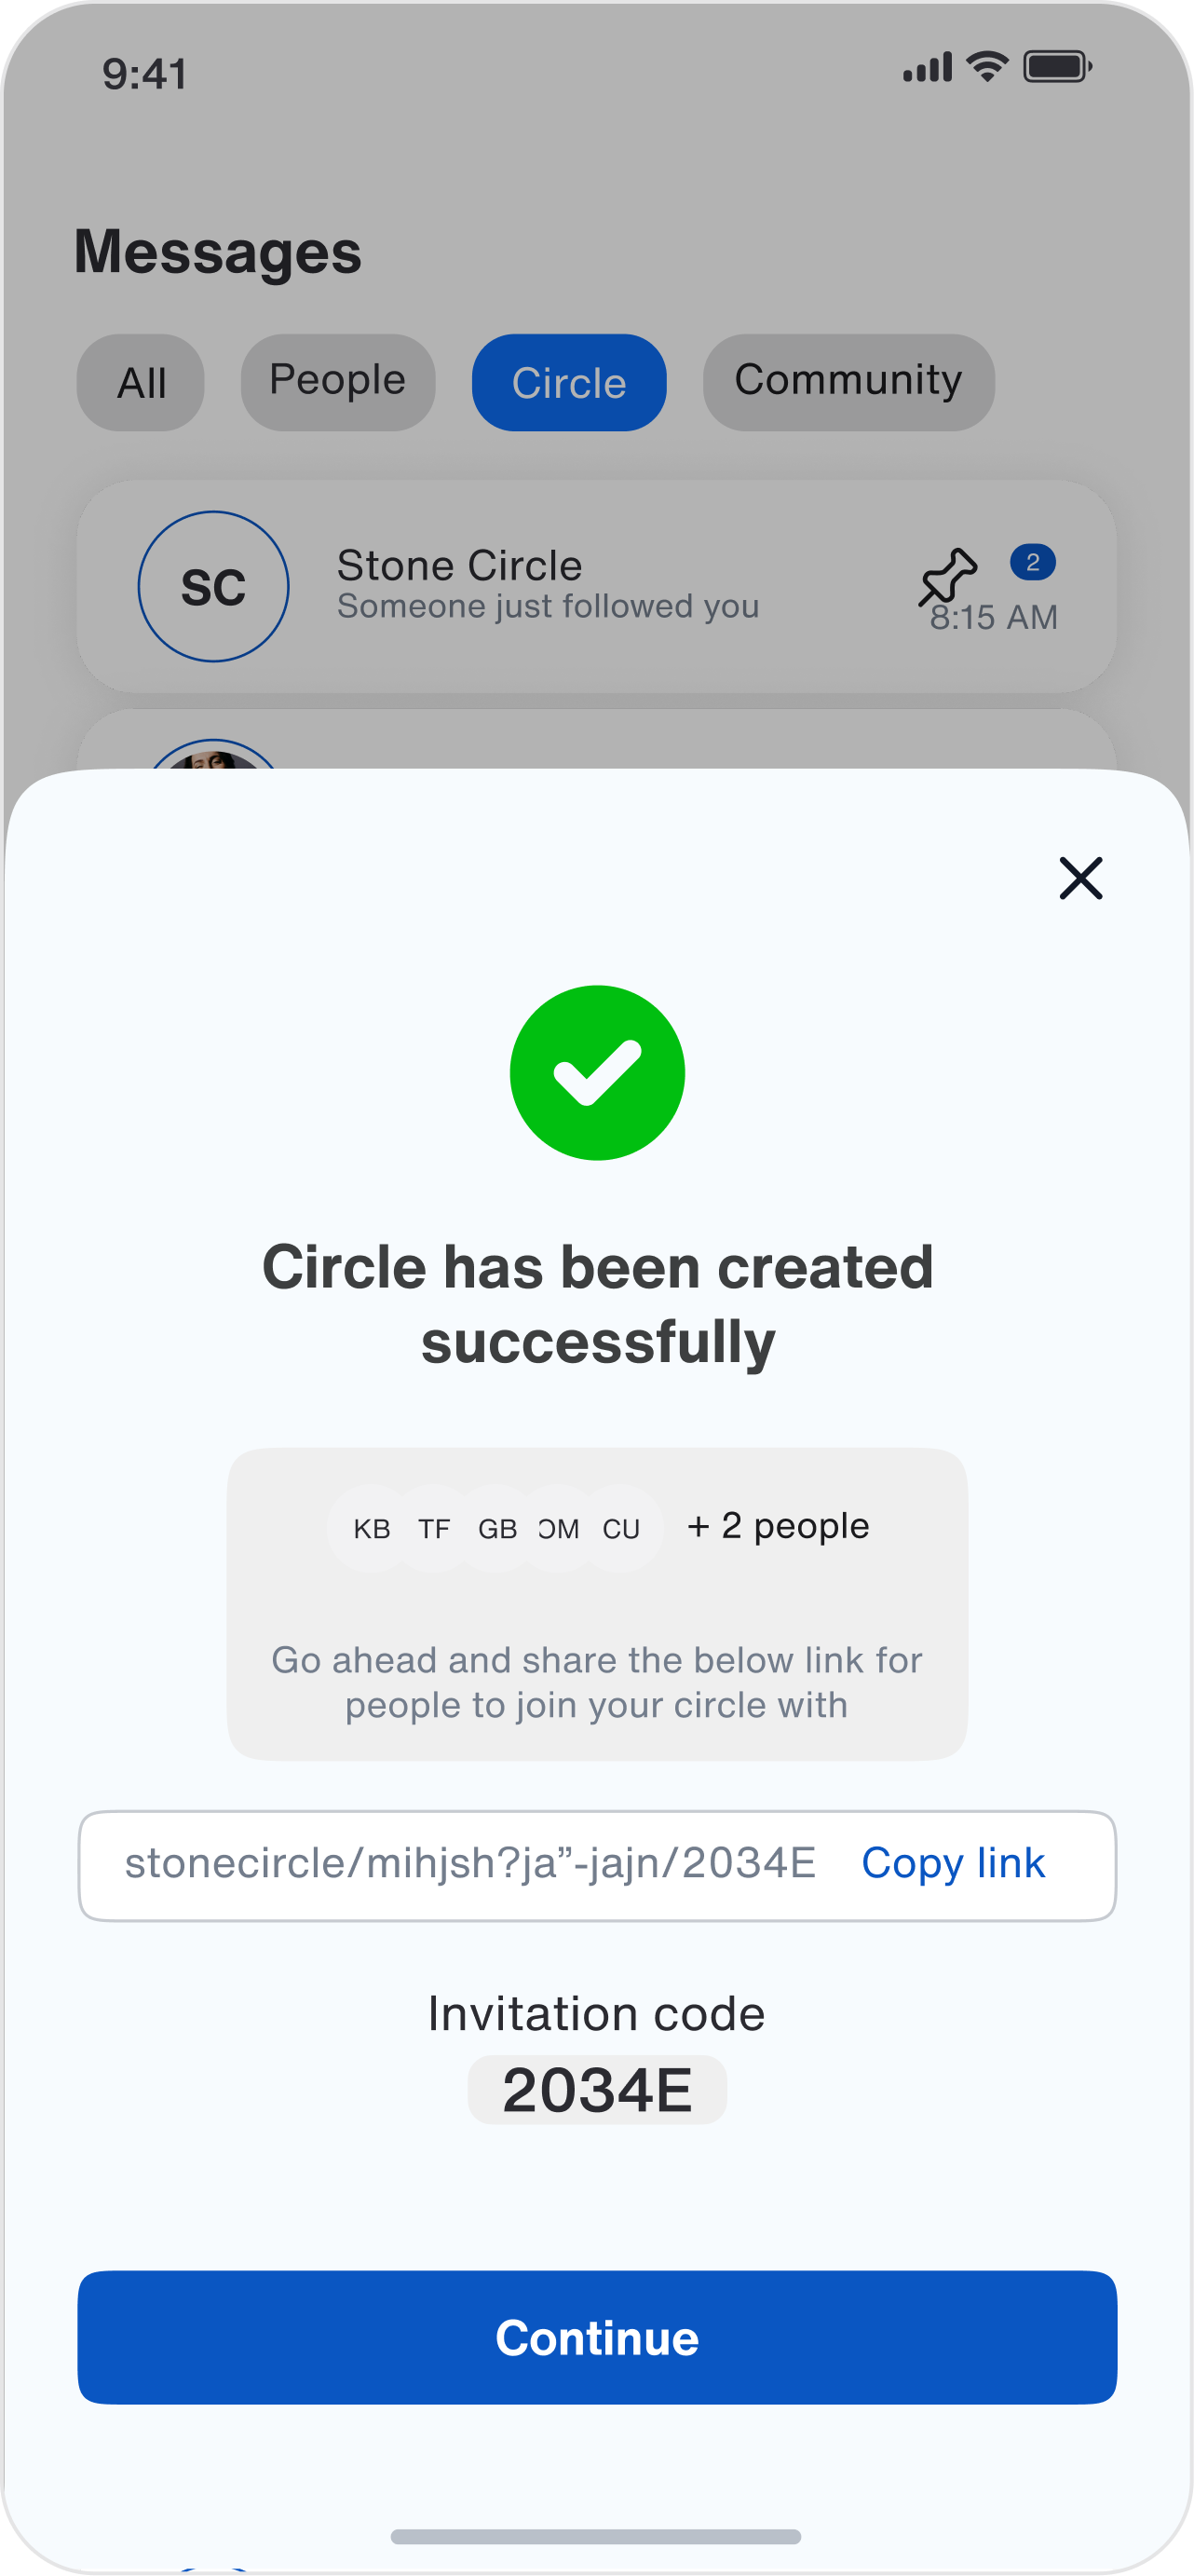Tap the unread badge showing 2
Viewport: 1194px width, 2576px height.
(x=1032, y=562)
